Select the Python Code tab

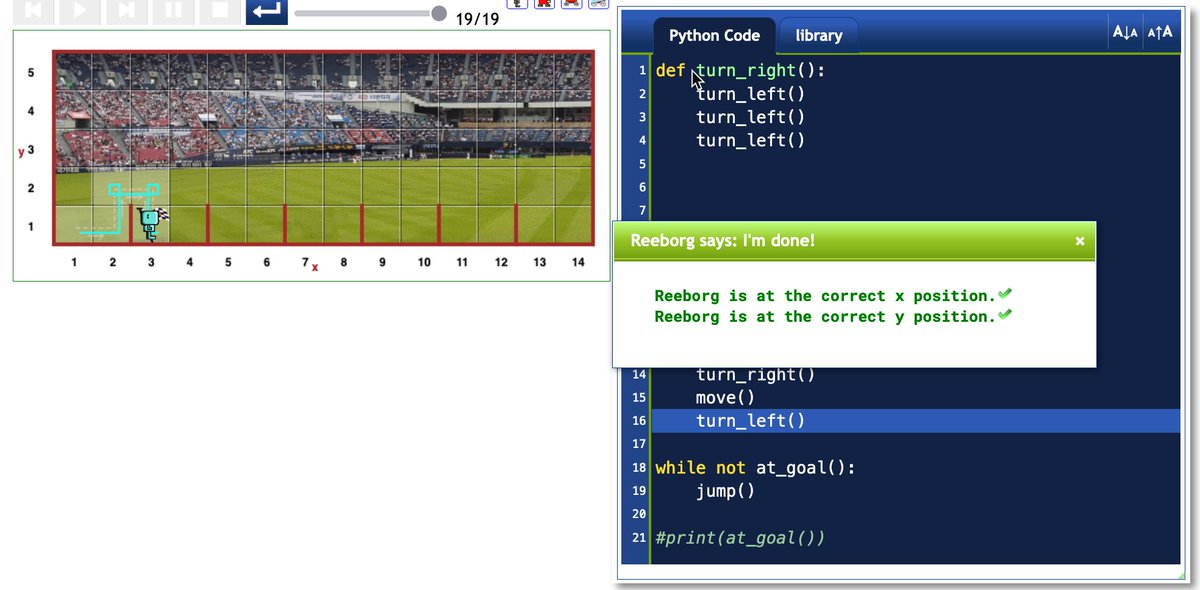coord(715,35)
